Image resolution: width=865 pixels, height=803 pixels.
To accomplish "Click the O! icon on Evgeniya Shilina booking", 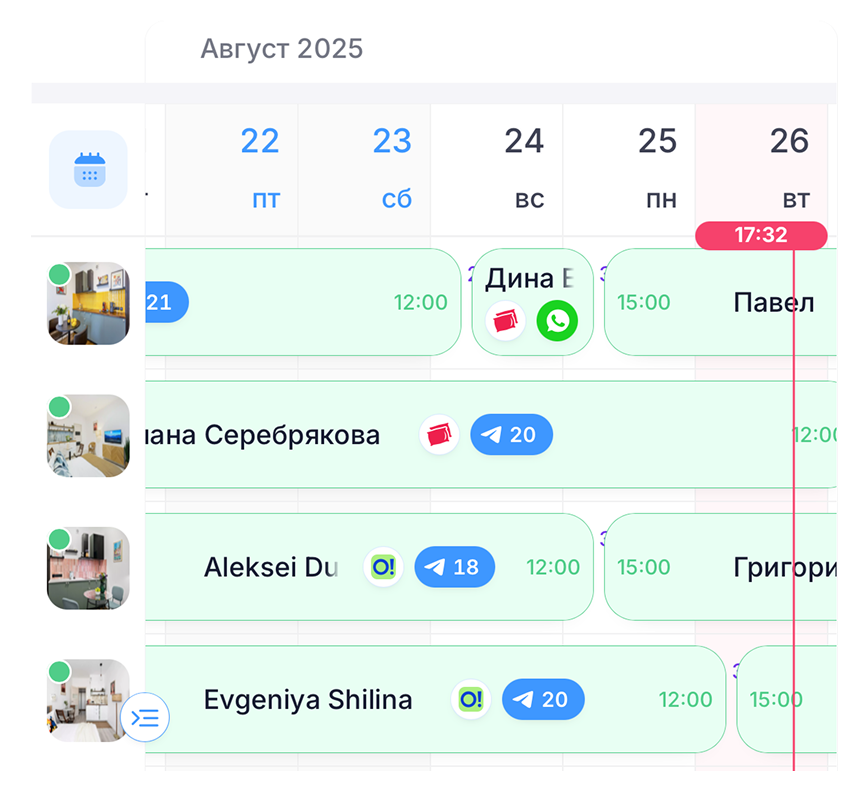I will [x=470, y=699].
